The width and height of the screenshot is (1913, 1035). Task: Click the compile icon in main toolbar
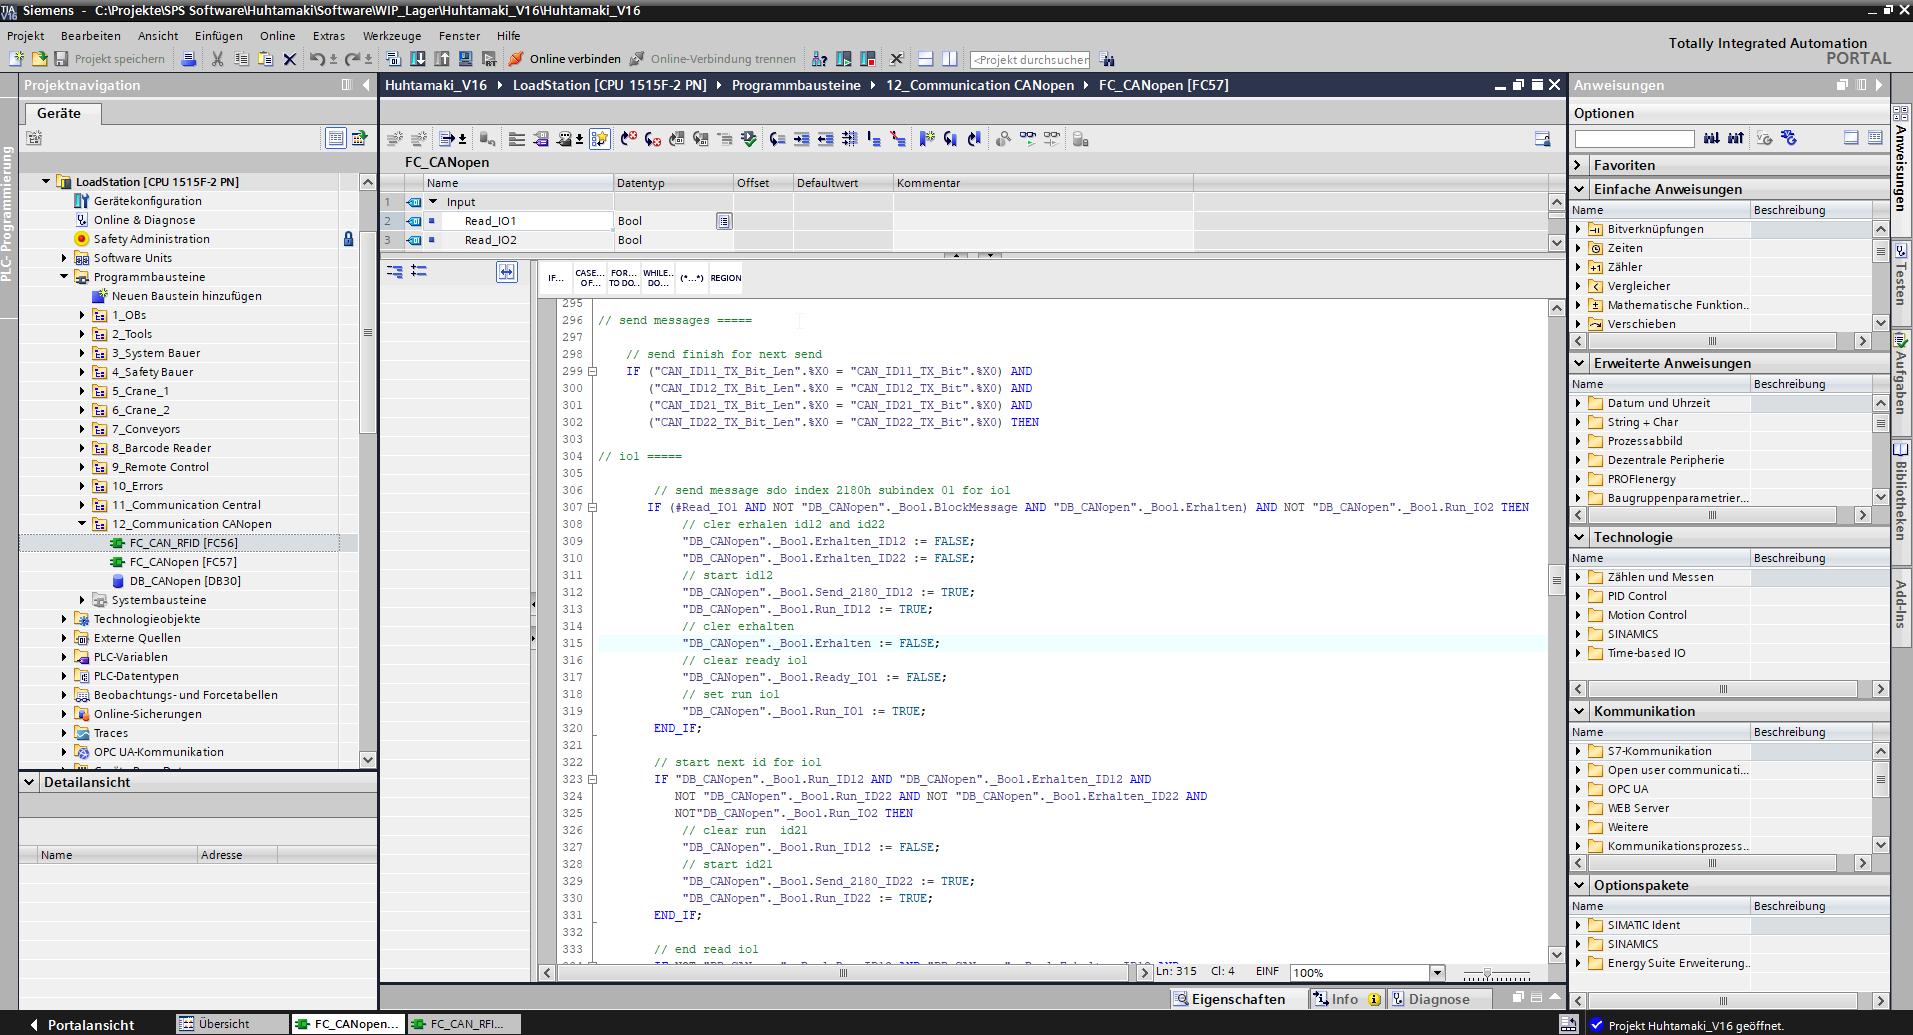[x=393, y=59]
